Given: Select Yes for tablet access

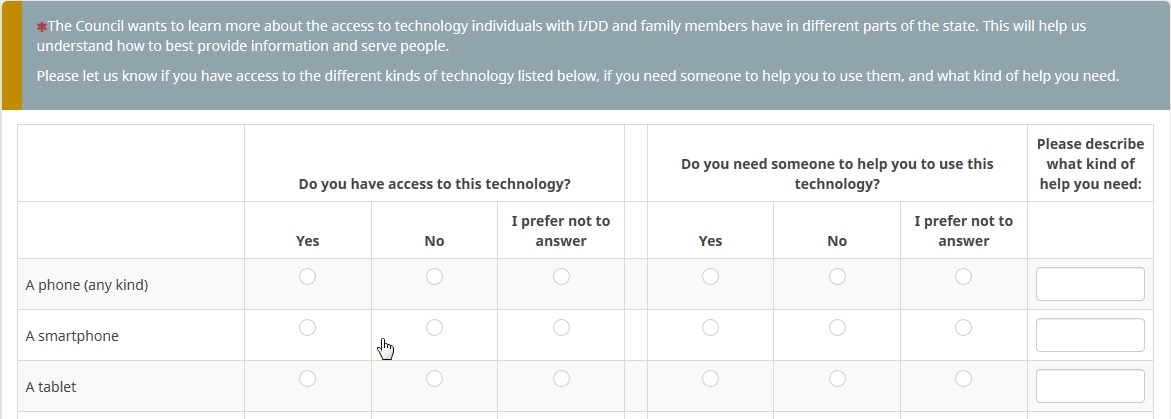Looking at the screenshot, I should 307,378.
